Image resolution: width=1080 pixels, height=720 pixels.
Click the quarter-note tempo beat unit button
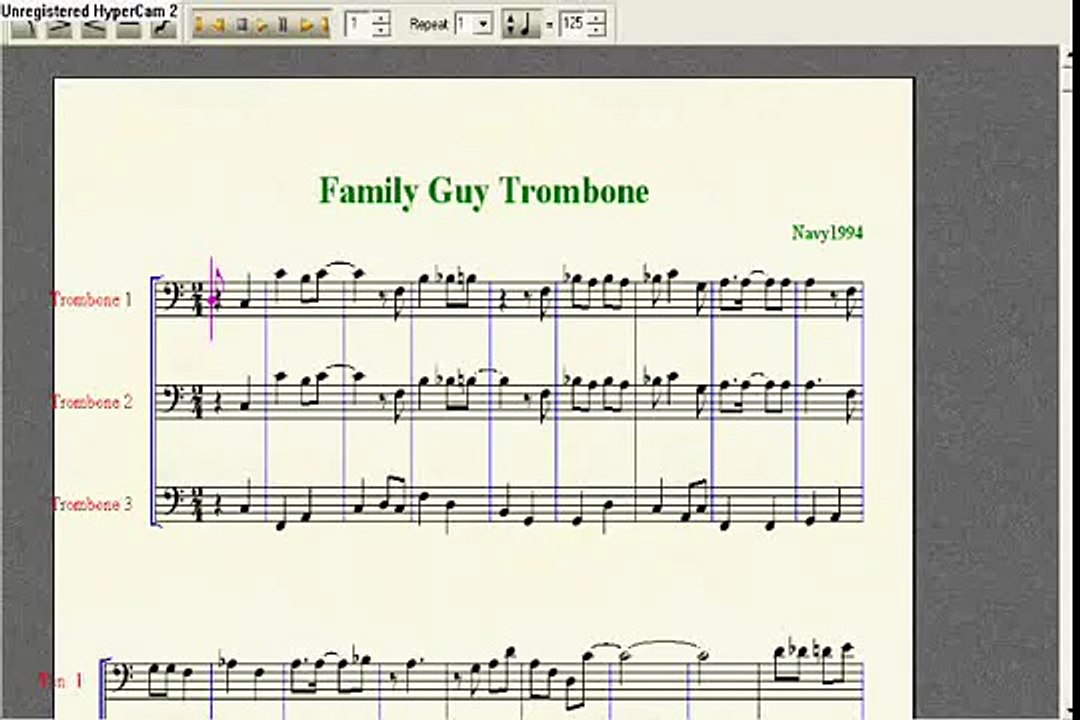coord(521,24)
